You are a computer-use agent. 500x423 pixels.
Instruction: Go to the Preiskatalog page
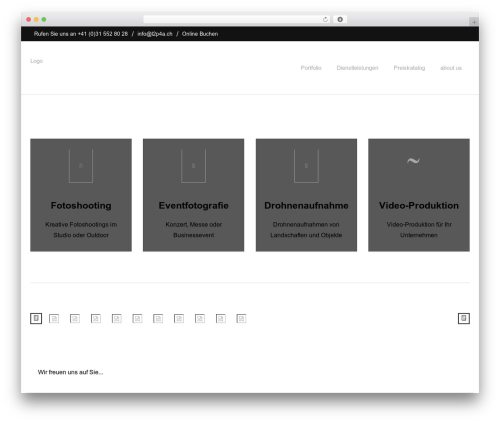(x=409, y=68)
